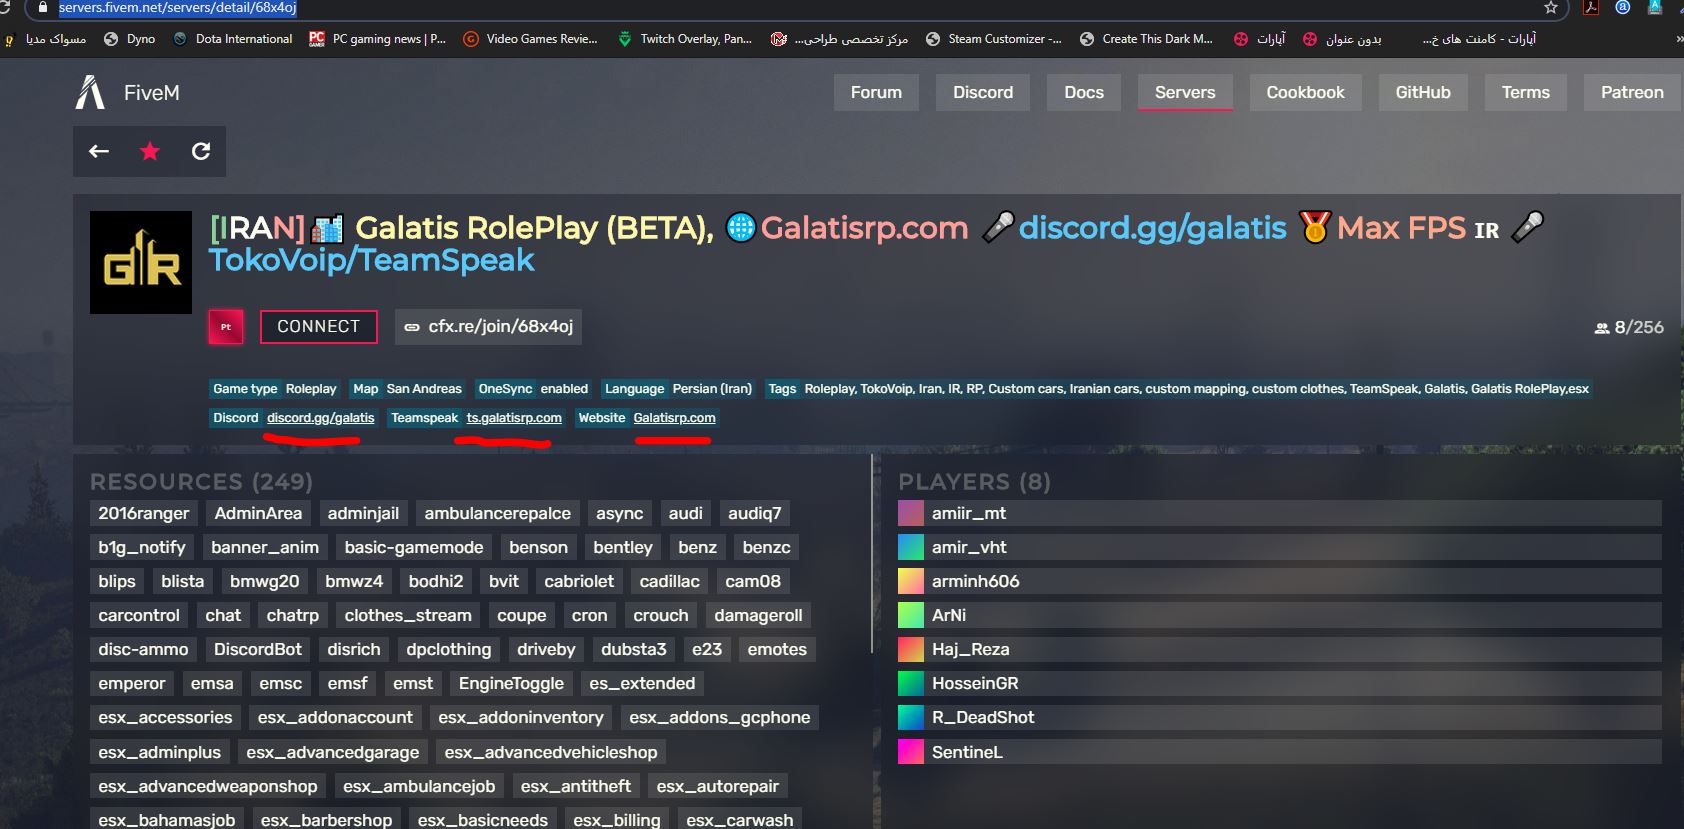Click the arminh606 player avatar
Screen dimensions: 1684x829
911,581
